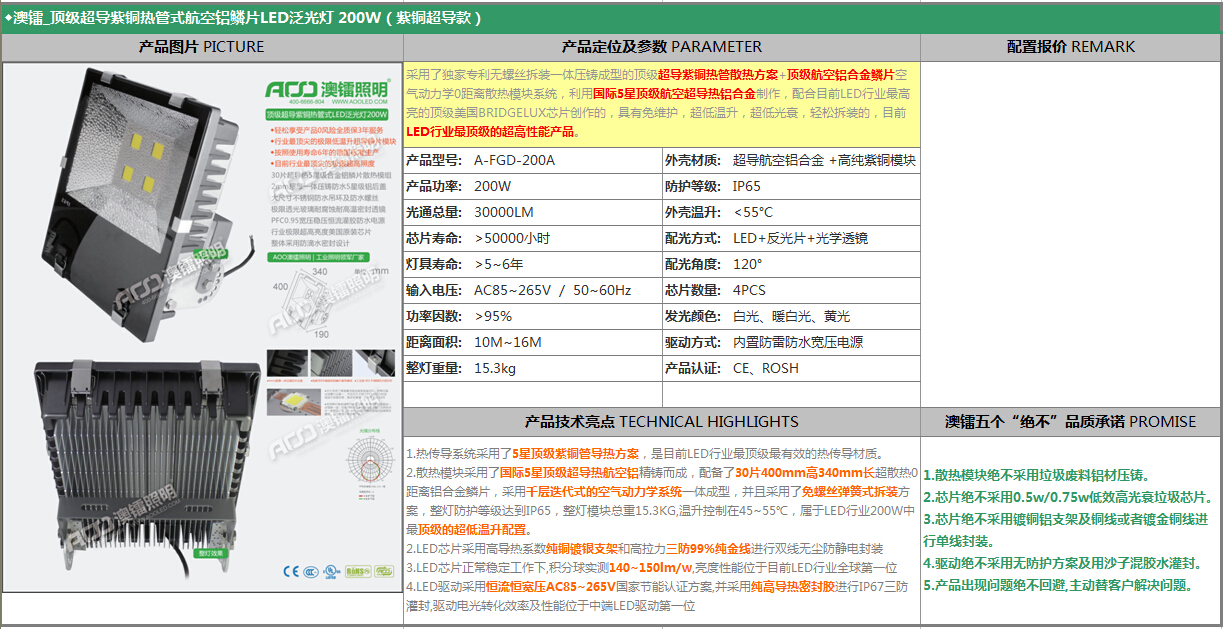Screen dimensions: 1223x629
Task: Select the 配光角度 120° cell
Action: click(791, 264)
